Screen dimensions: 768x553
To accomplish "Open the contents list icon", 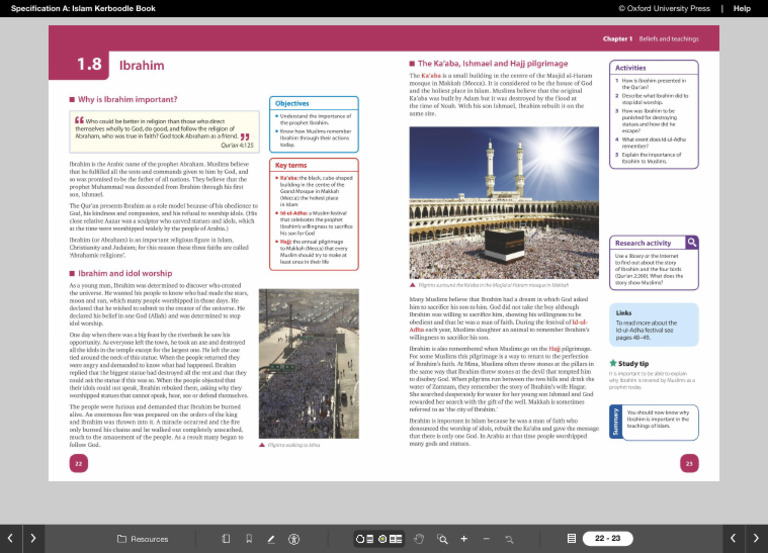I will click(x=571, y=538).
